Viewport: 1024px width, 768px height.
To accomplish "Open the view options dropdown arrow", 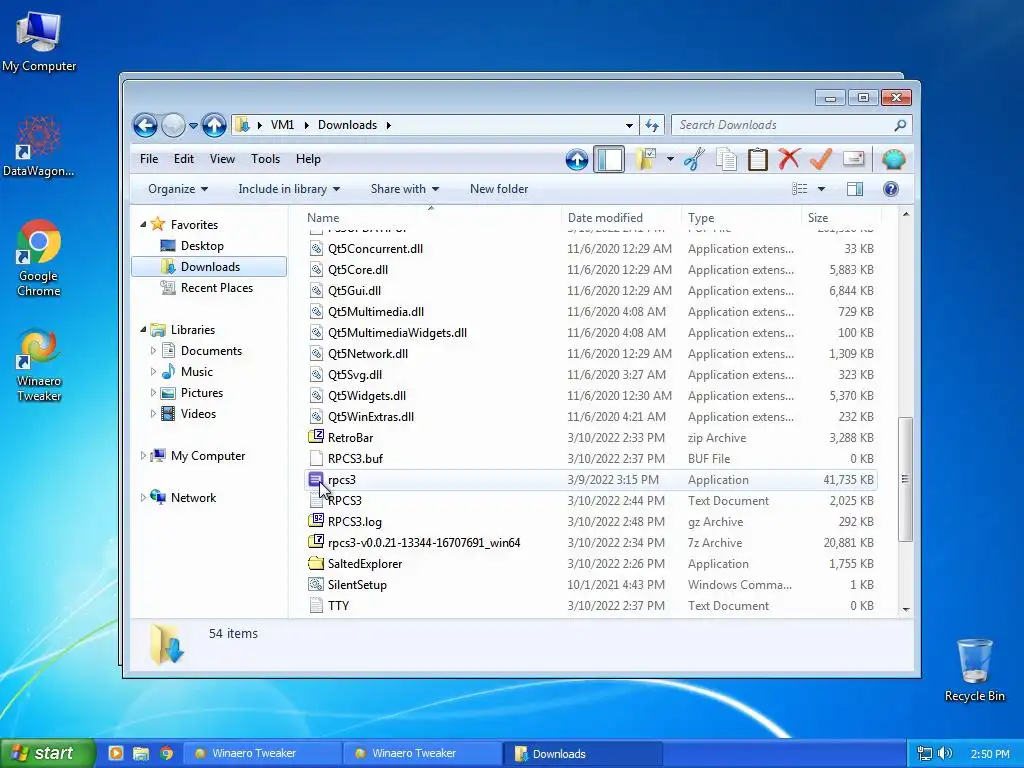I will [822, 189].
